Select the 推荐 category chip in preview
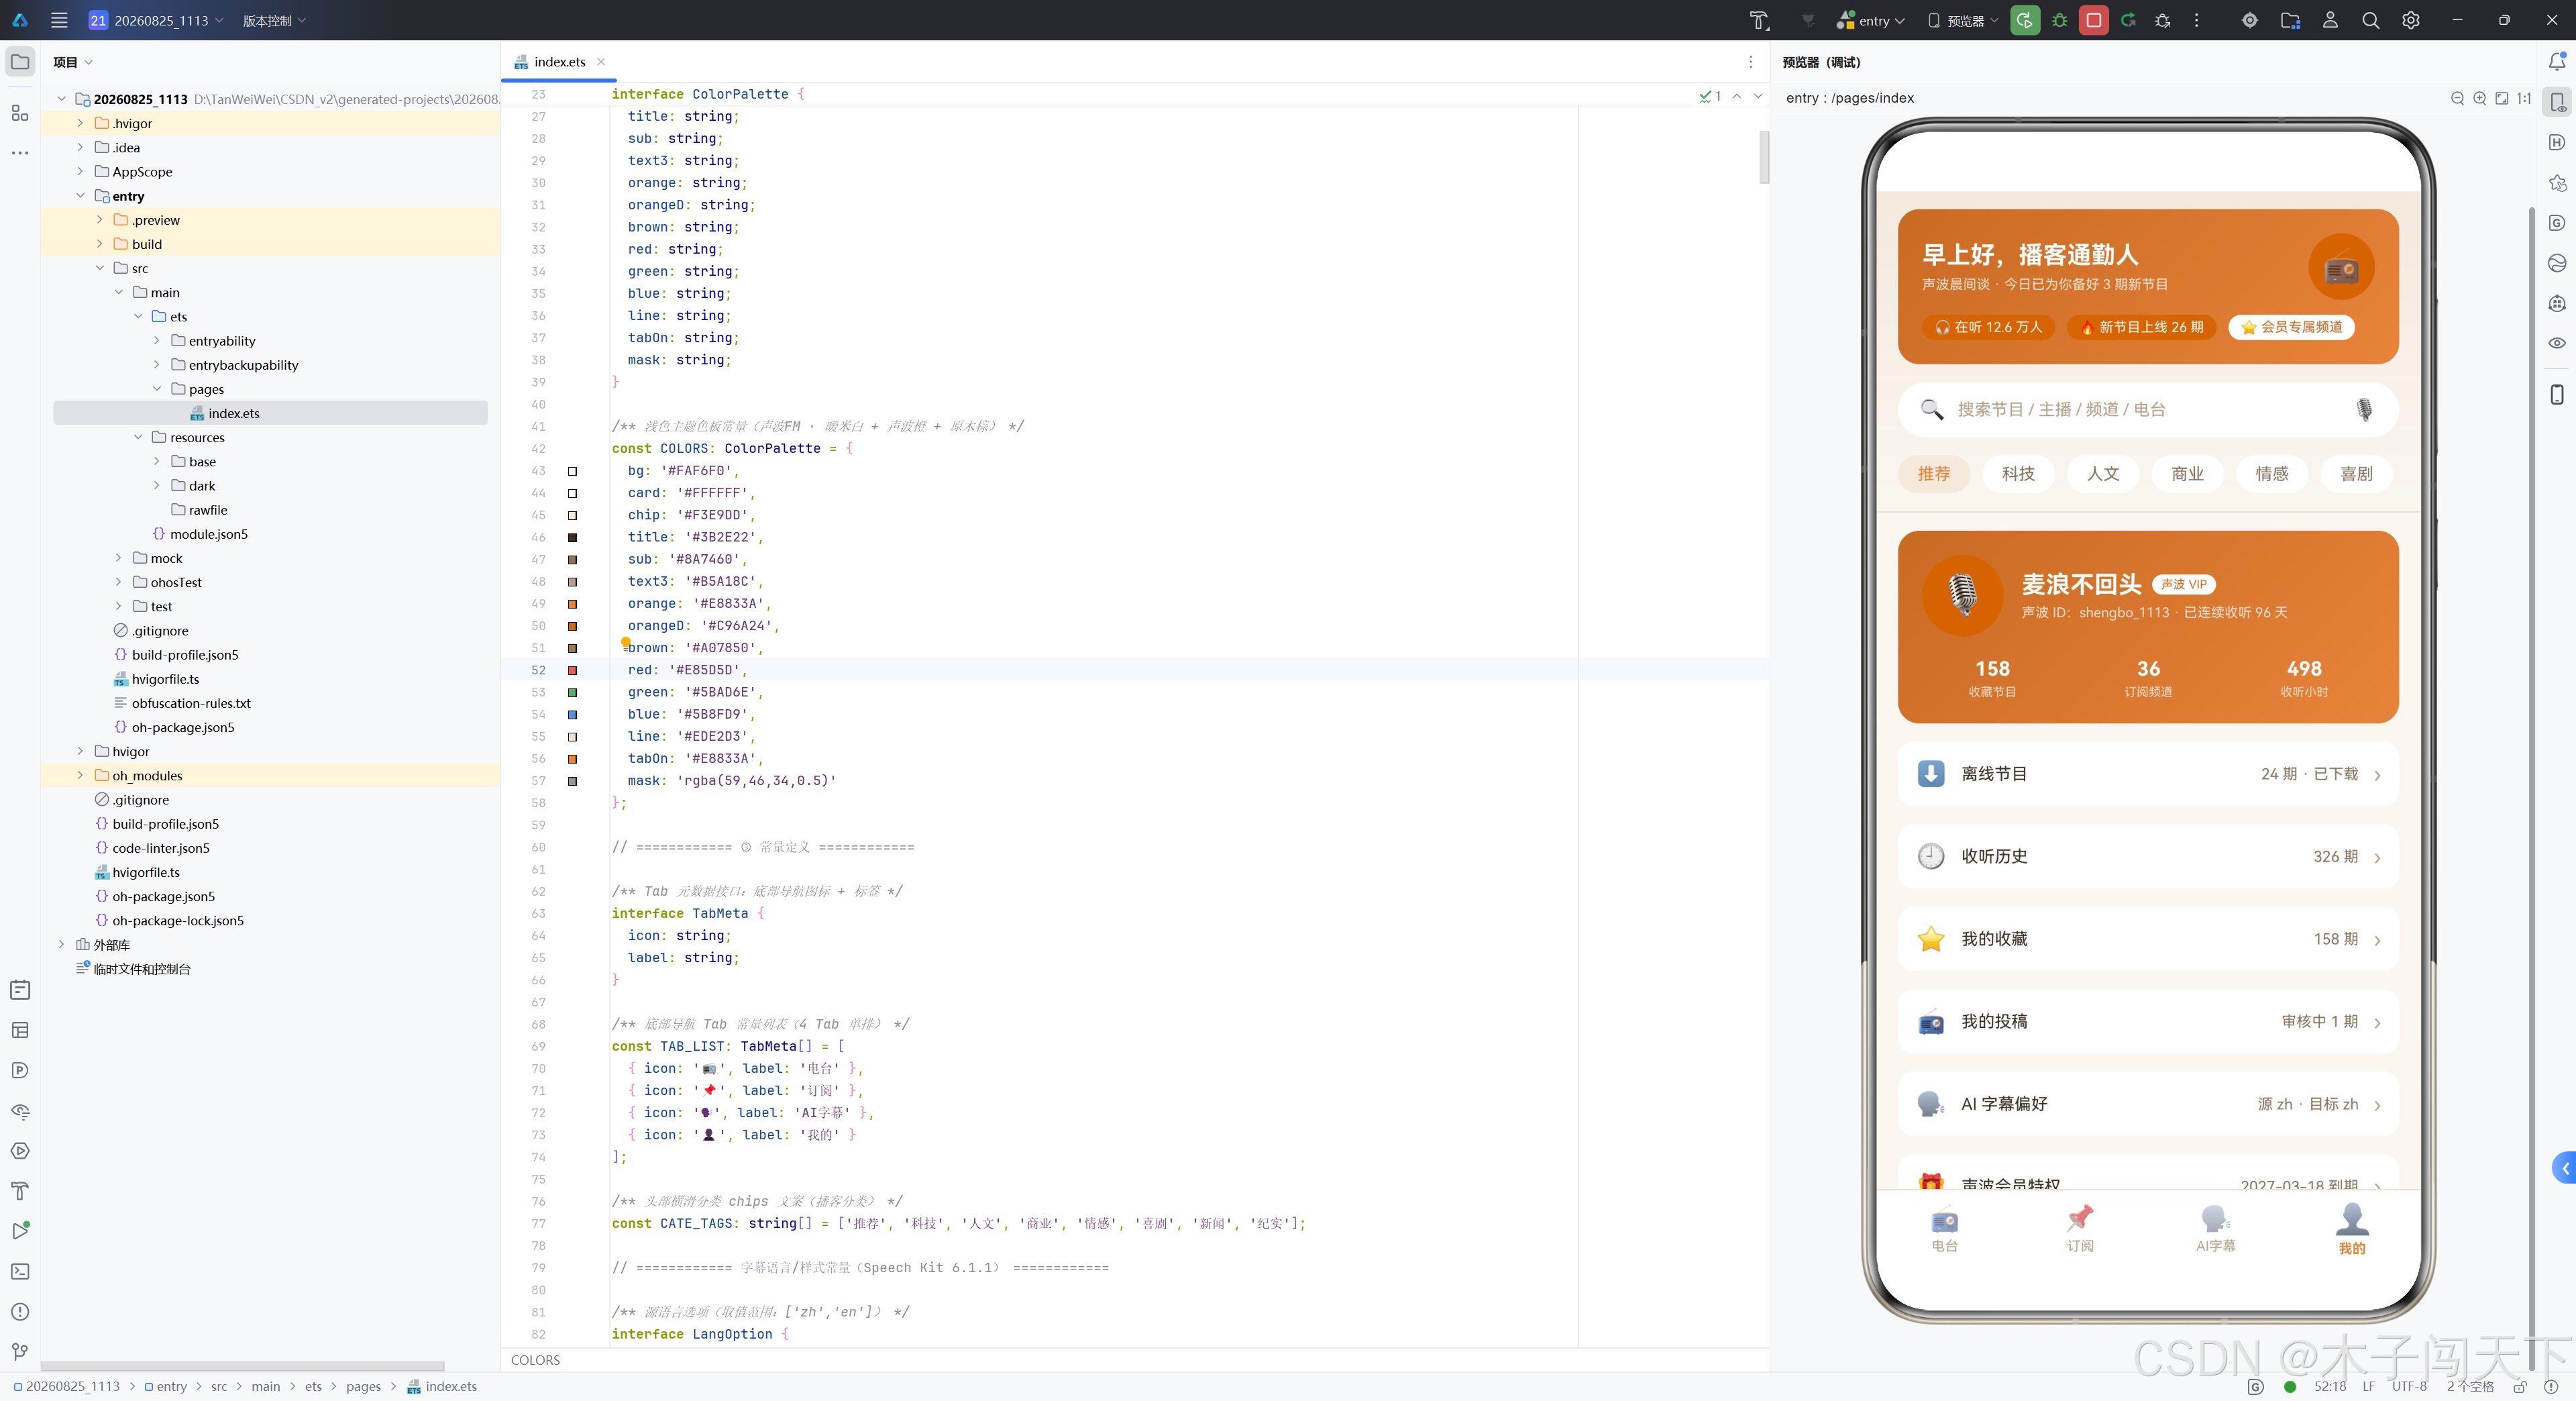The image size is (2576, 1401). 1933,473
